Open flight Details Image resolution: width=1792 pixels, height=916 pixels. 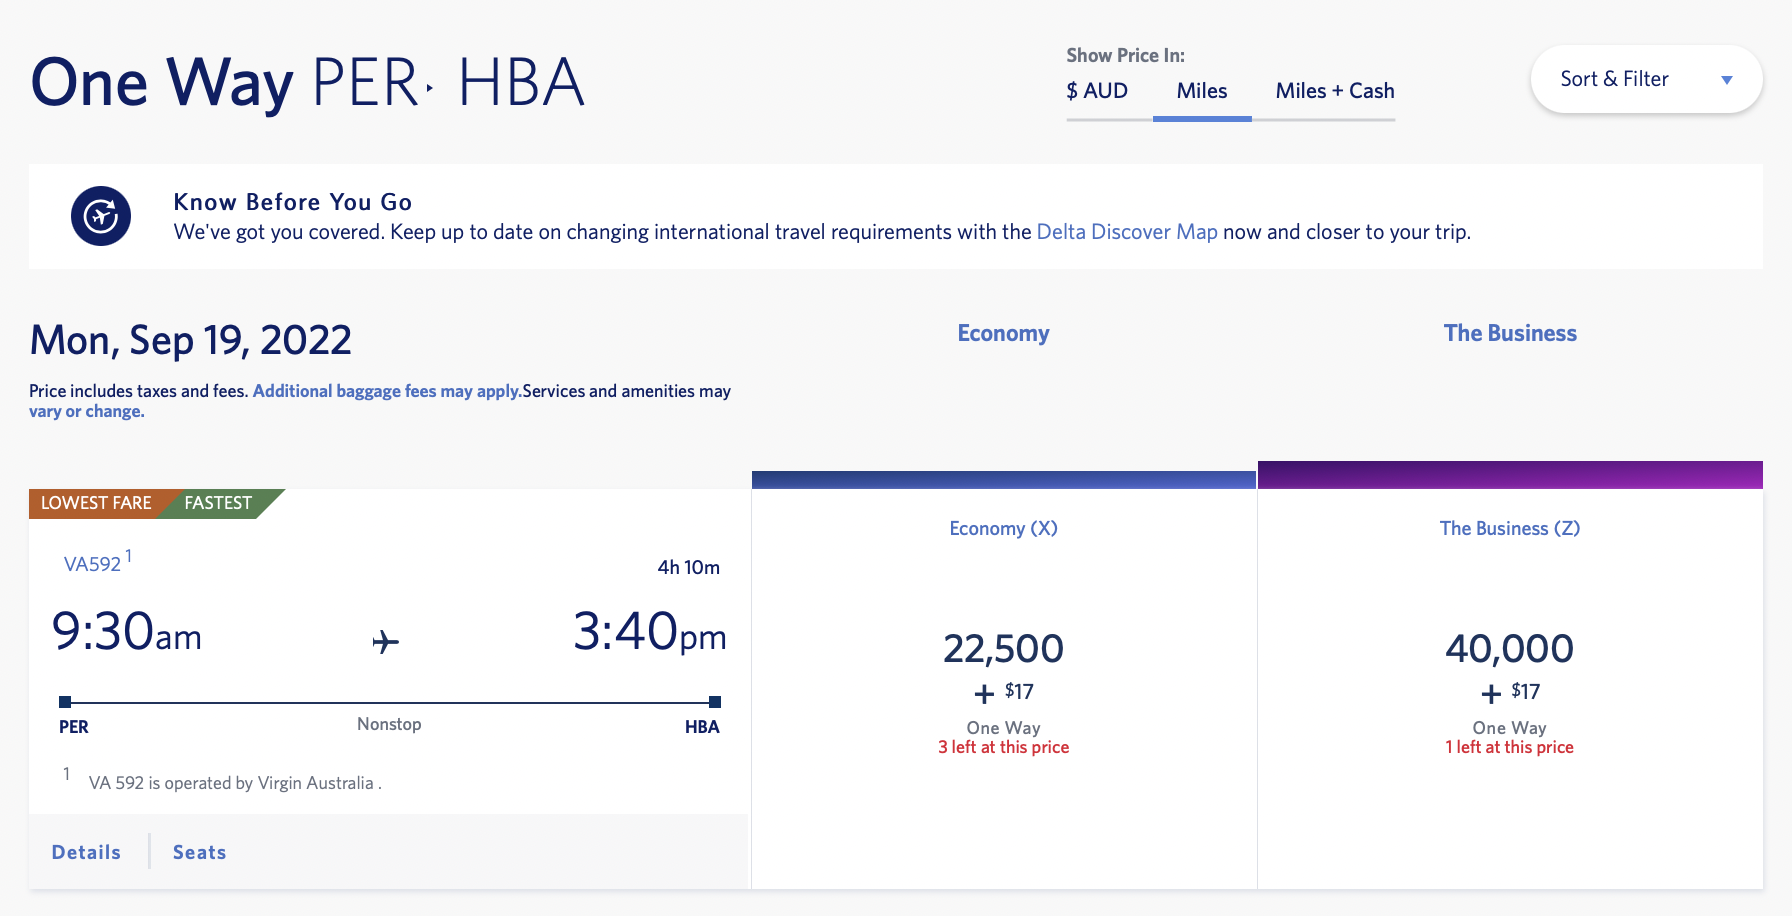87,852
